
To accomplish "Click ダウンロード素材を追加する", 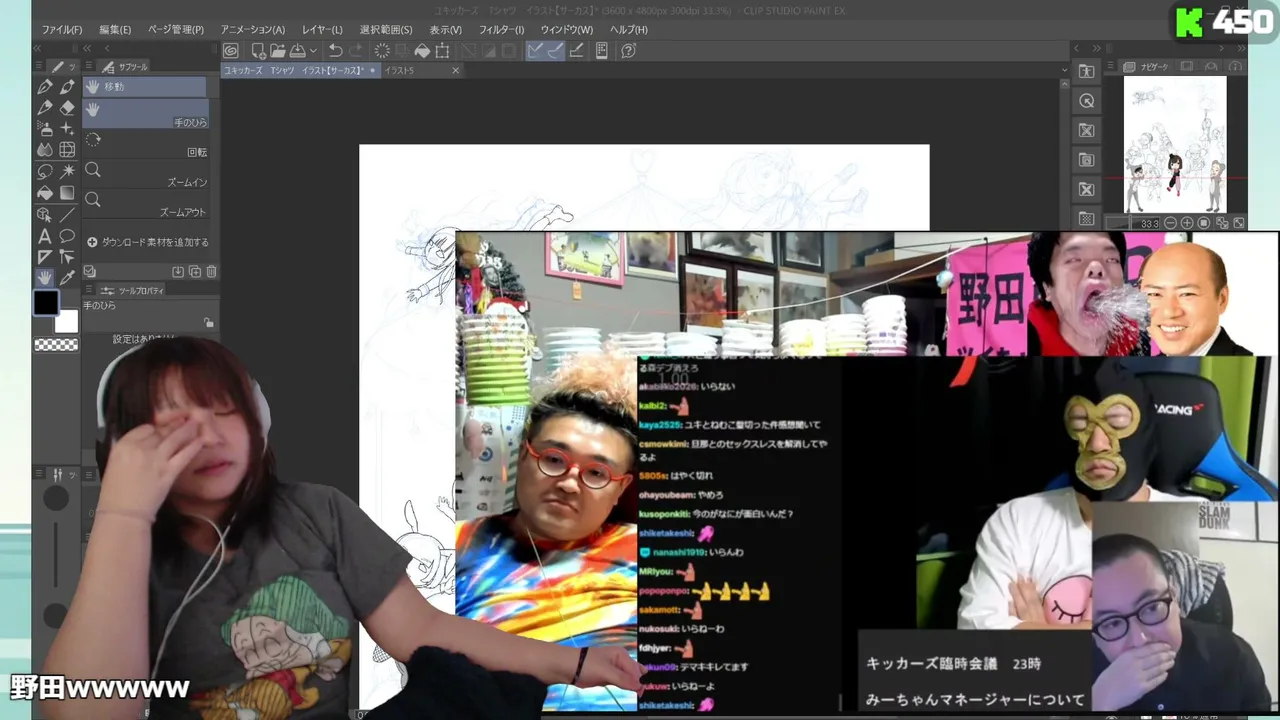I will click(x=148, y=242).
